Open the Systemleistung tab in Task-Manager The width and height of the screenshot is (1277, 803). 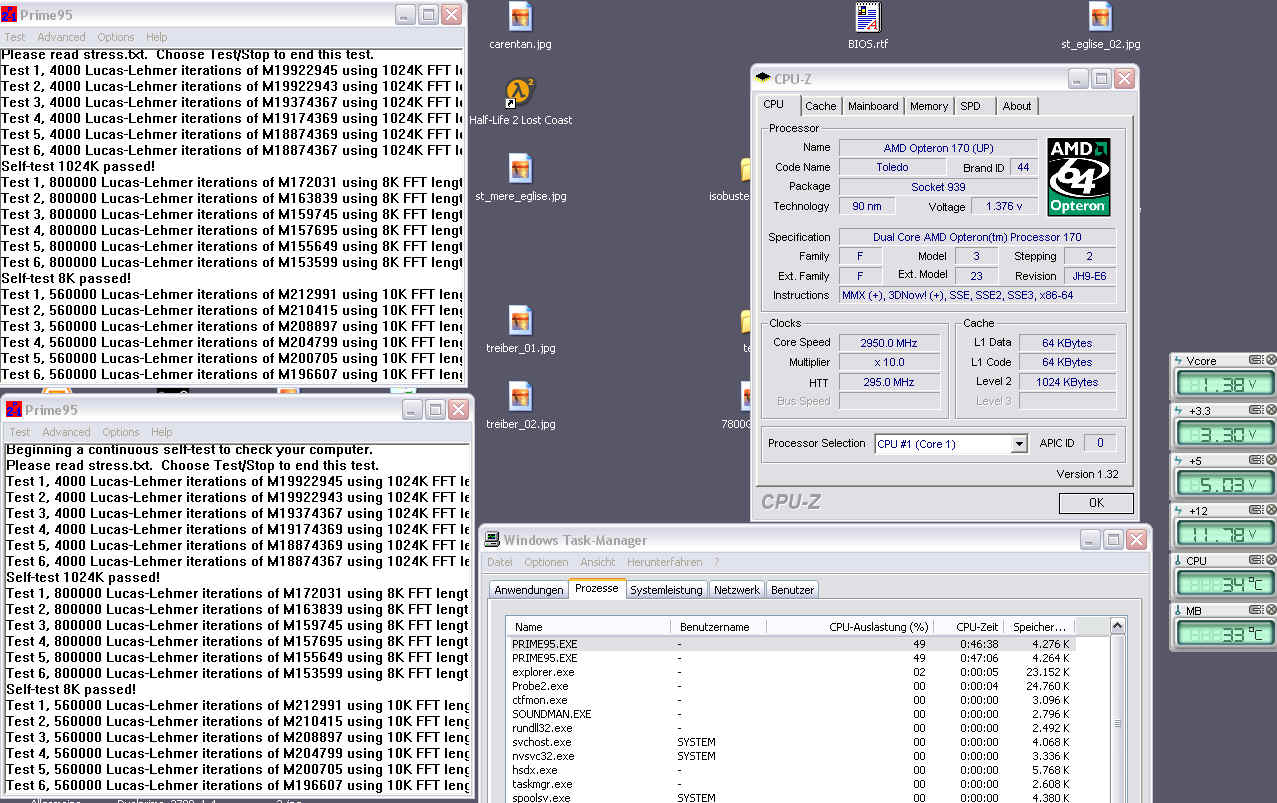(666, 590)
